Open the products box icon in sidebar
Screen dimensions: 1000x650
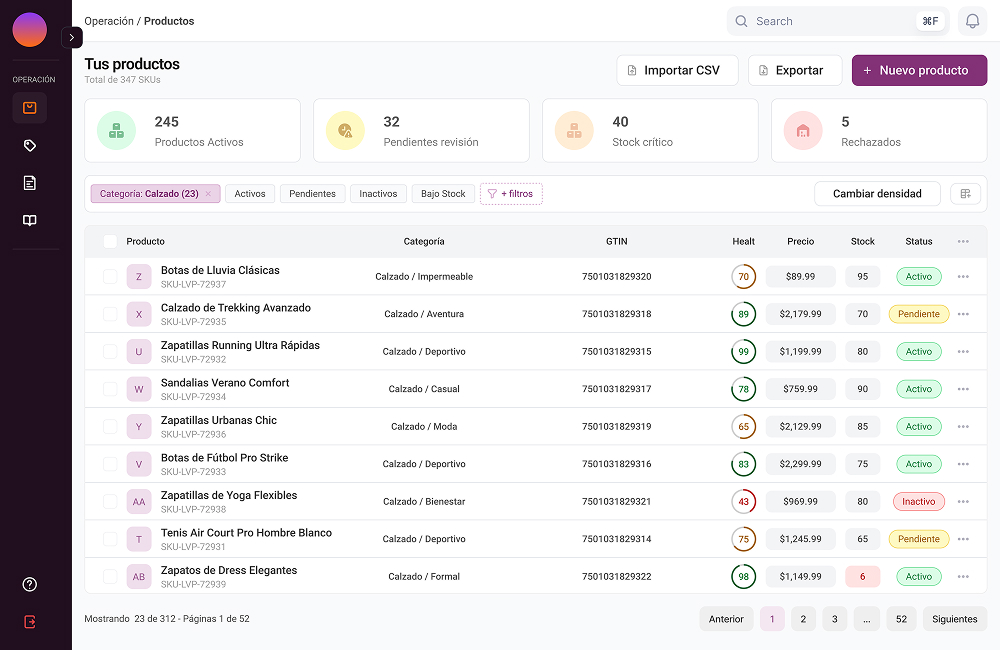(x=29, y=108)
